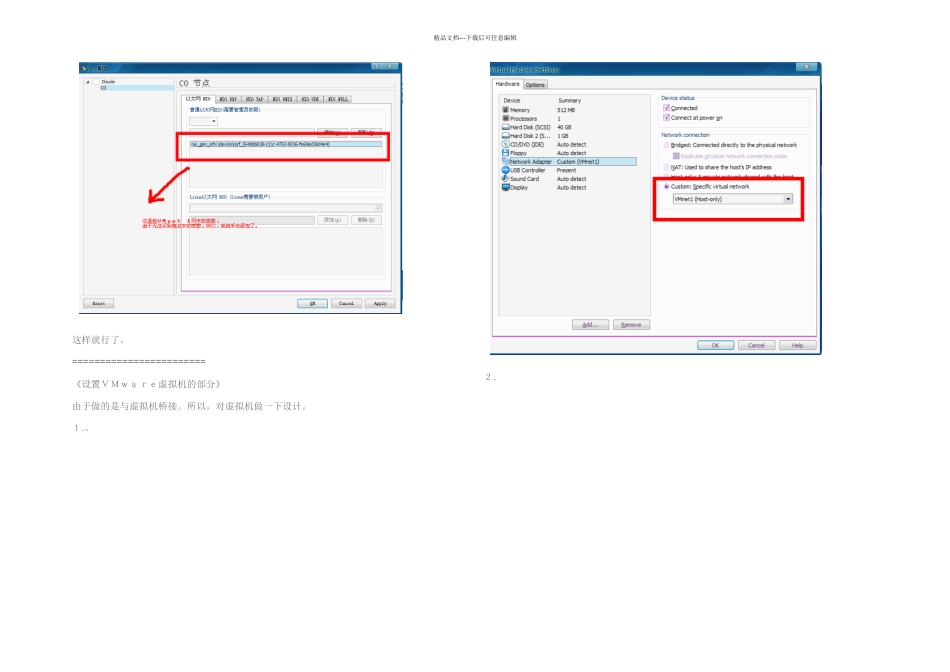Choose NAT network connection option

coord(666,167)
